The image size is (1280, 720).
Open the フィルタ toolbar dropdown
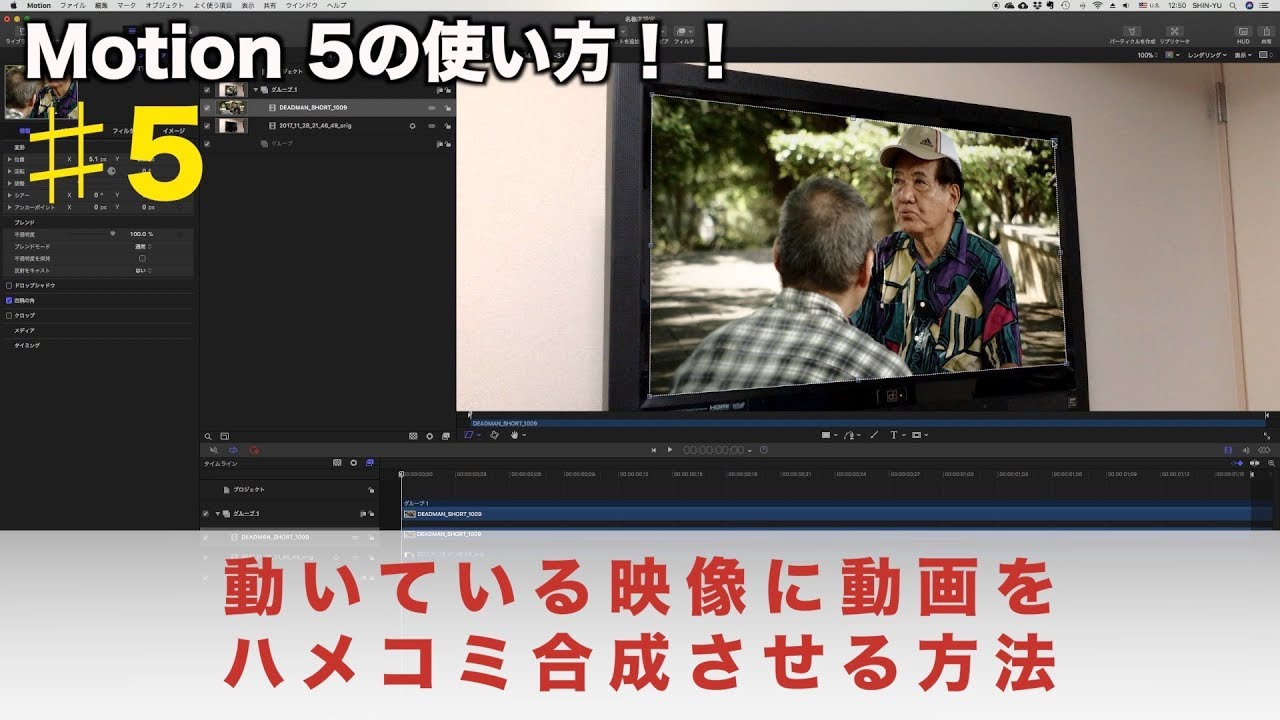pos(684,35)
